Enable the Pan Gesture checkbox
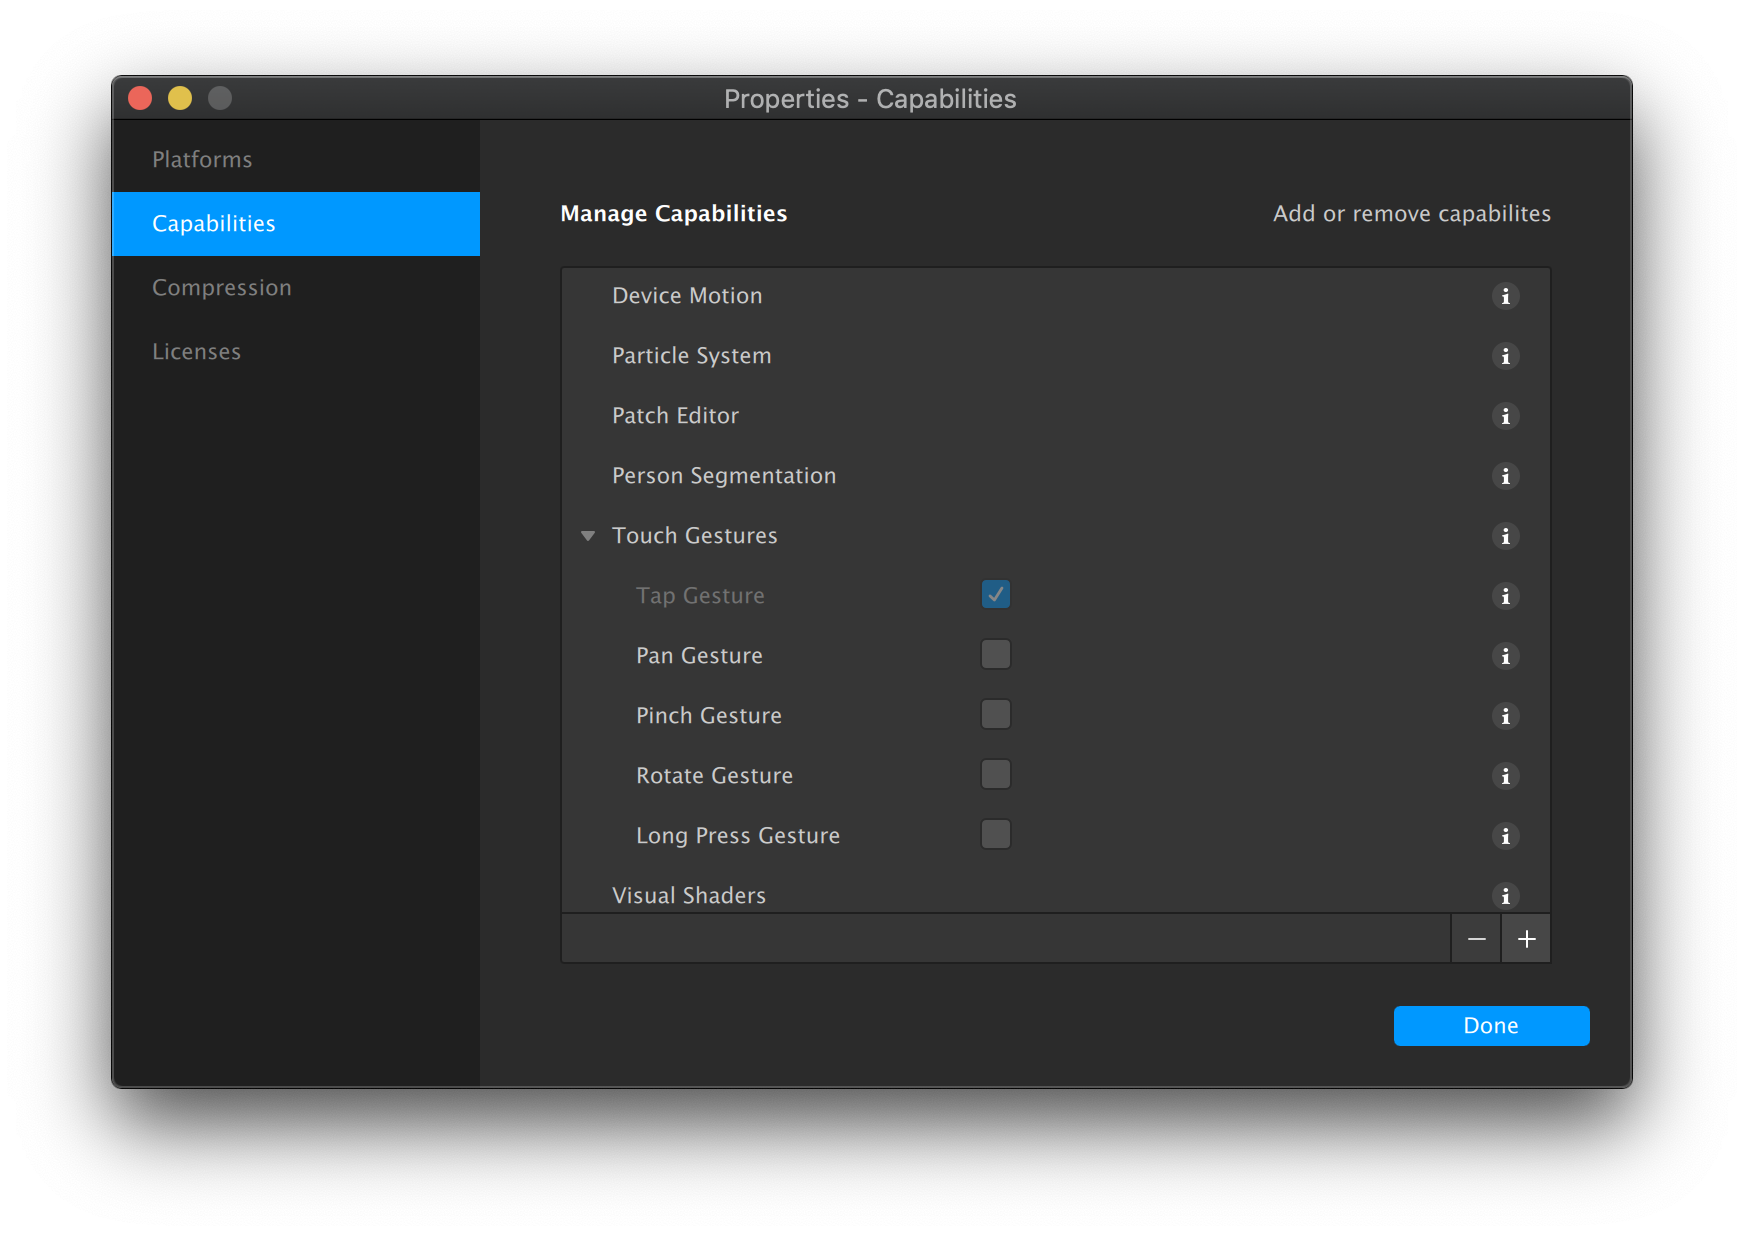The width and height of the screenshot is (1744, 1236). pos(995,655)
